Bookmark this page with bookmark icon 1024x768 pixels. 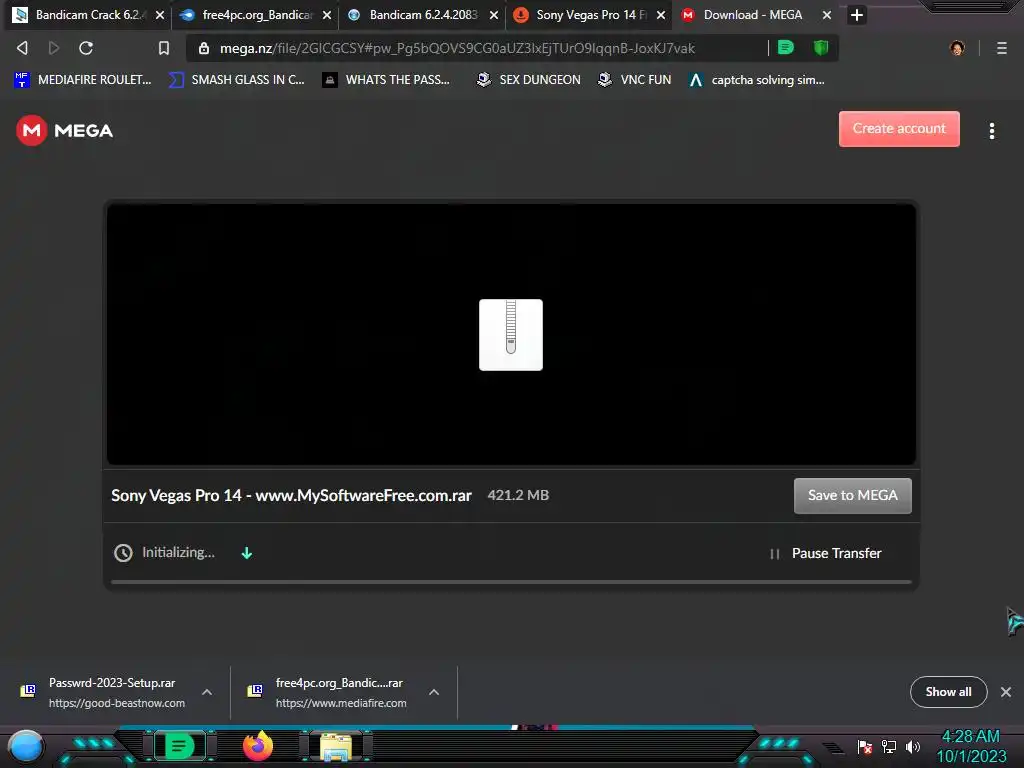coord(164,48)
